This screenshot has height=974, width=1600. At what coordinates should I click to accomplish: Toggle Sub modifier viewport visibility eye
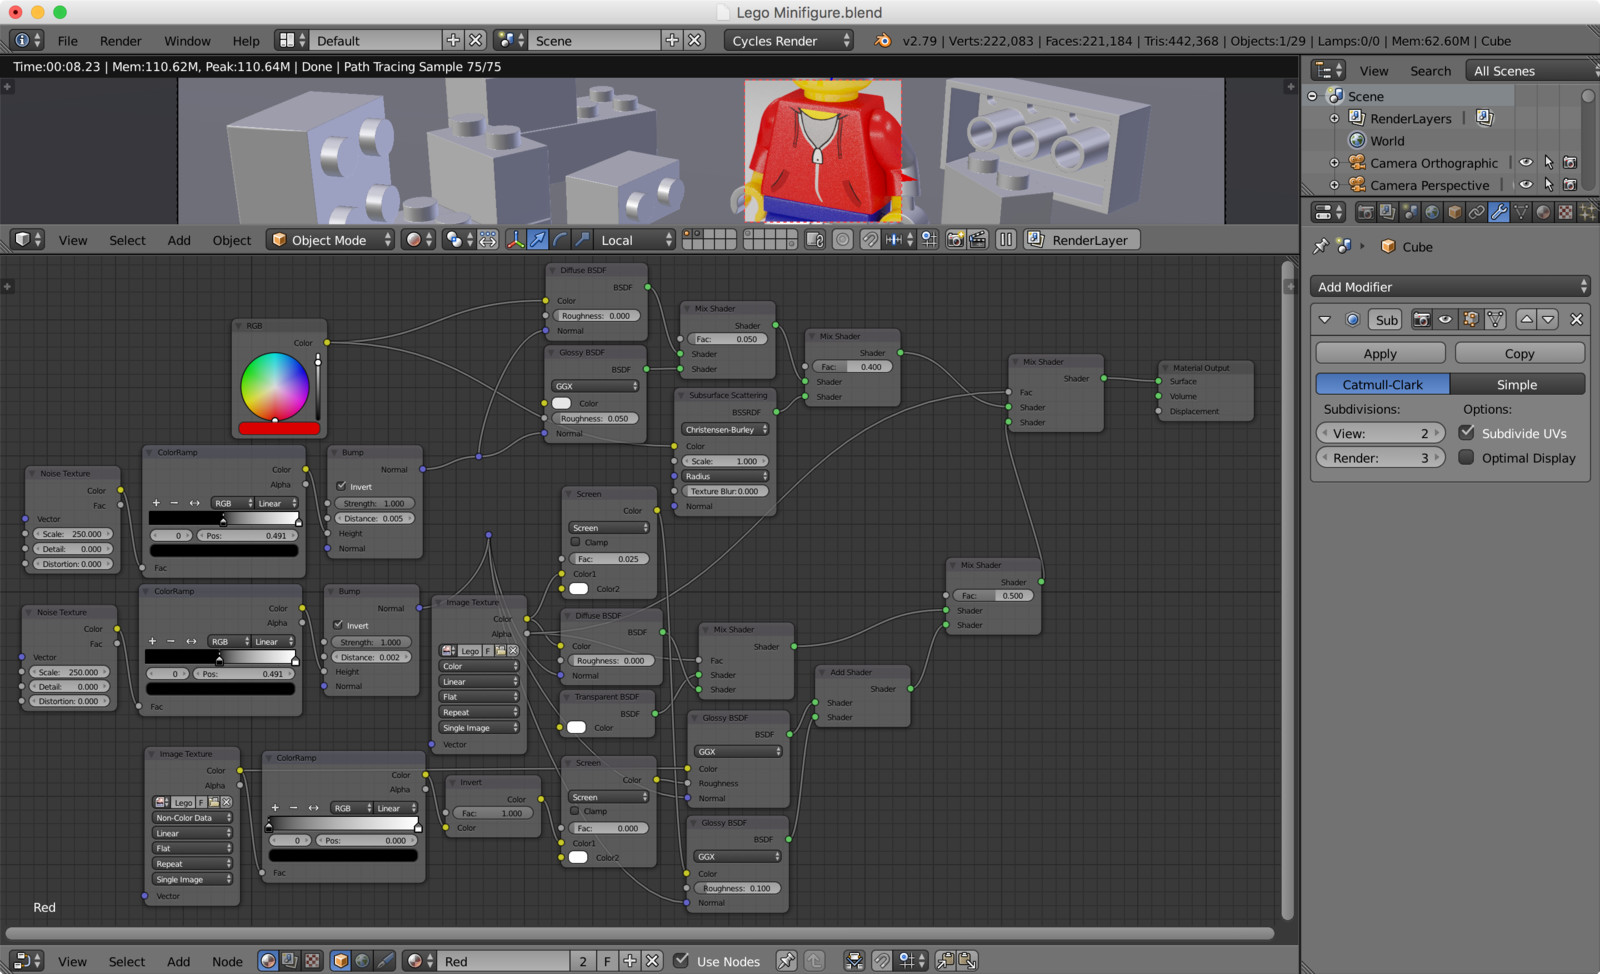pos(1446,319)
